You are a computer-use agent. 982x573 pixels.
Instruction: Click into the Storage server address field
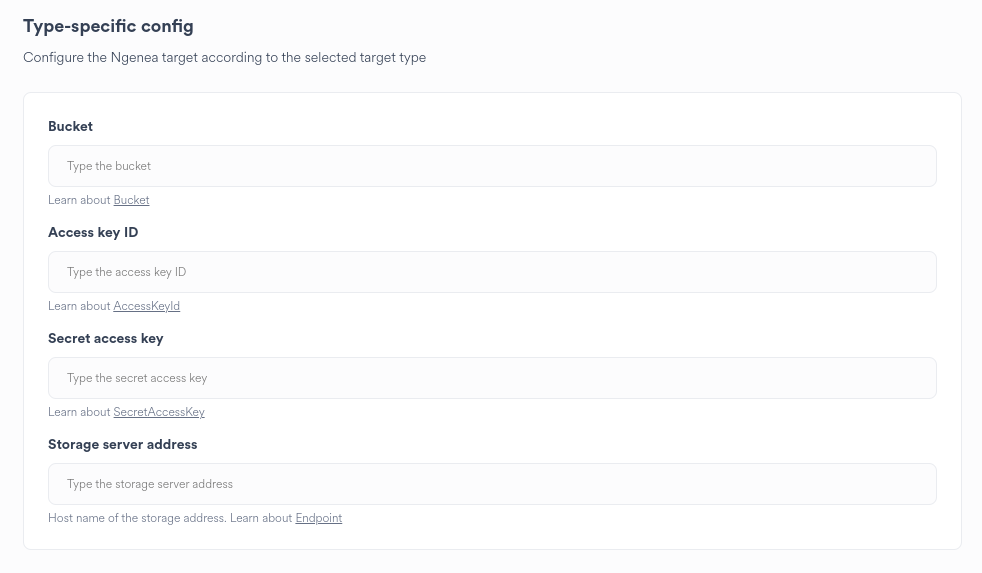coord(492,484)
